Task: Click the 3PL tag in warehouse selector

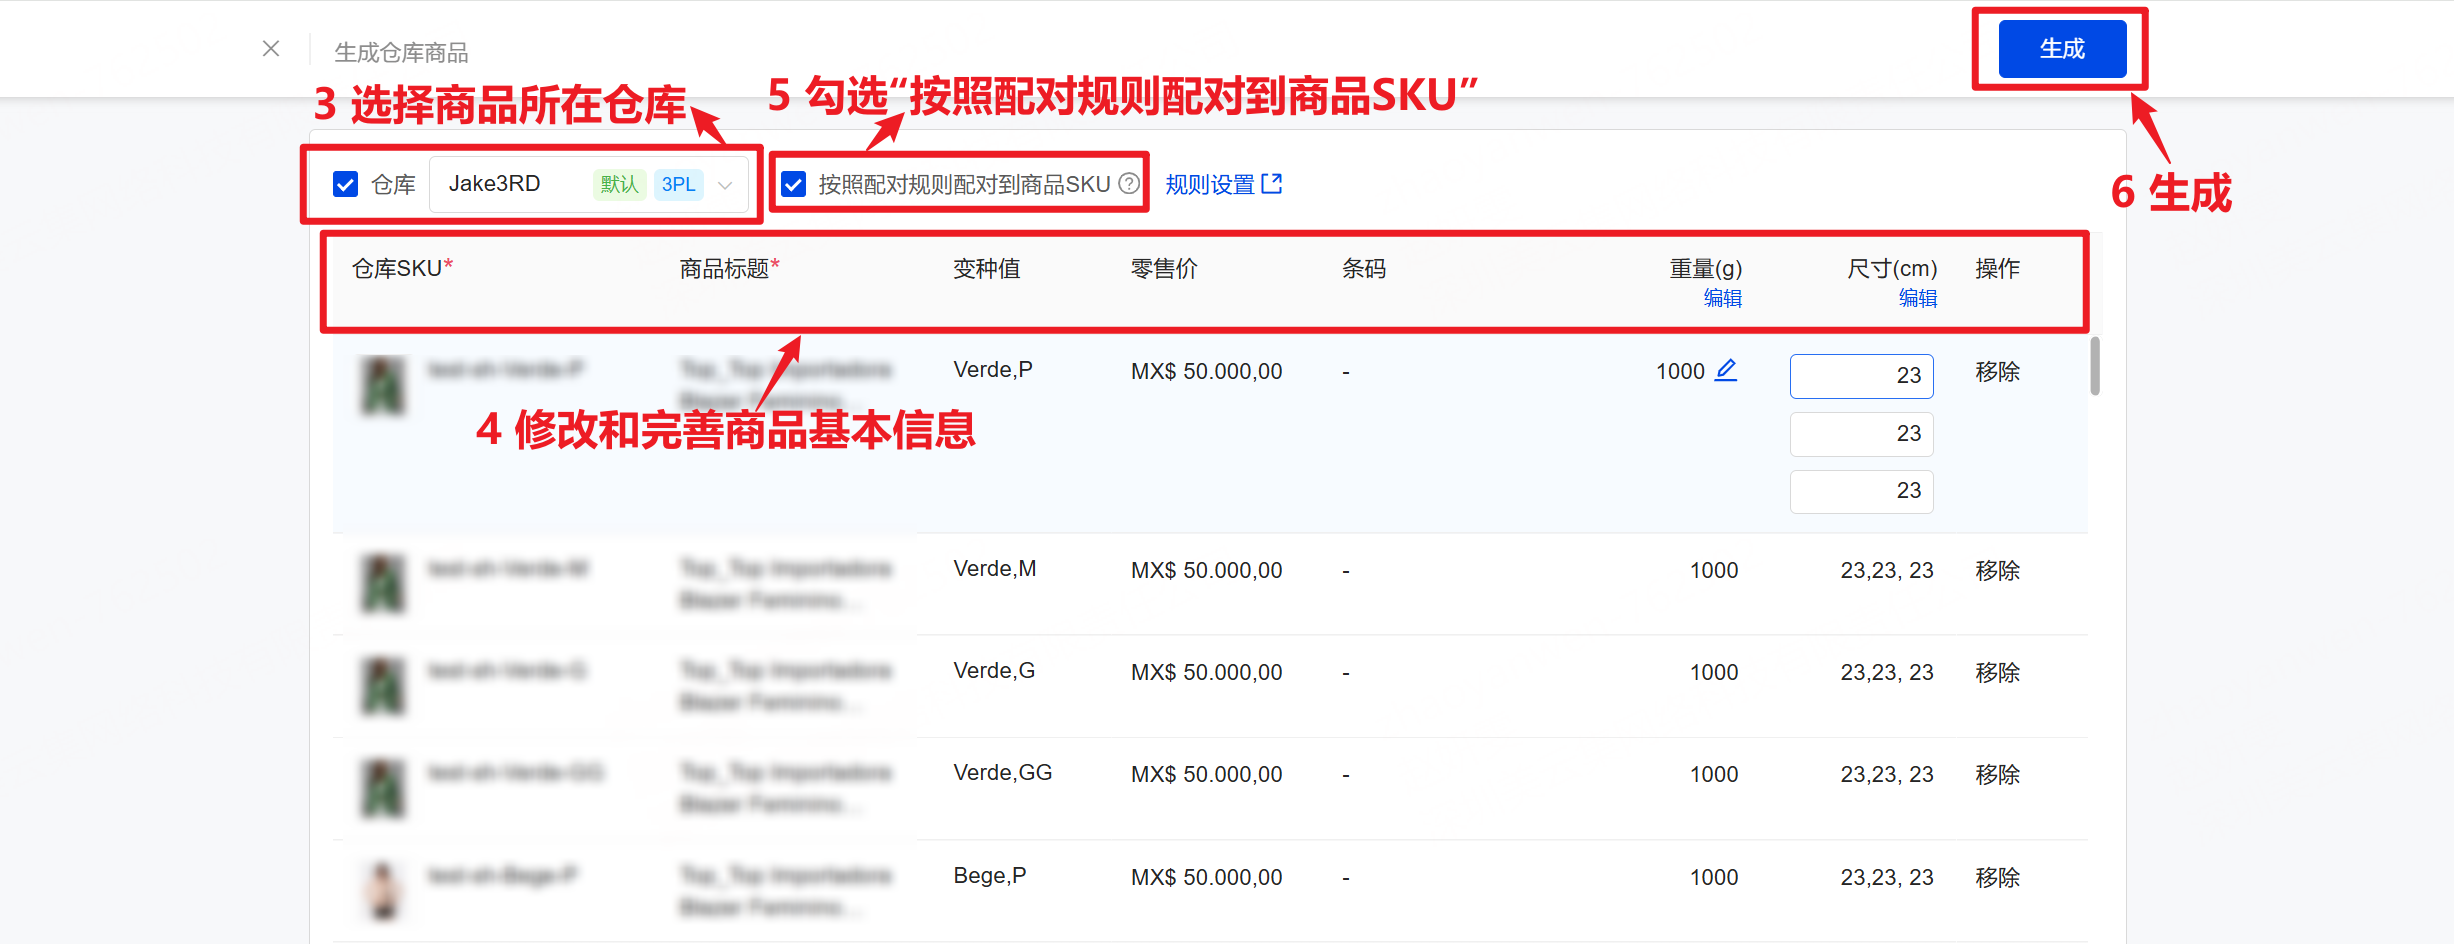Action: coord(679,184)
